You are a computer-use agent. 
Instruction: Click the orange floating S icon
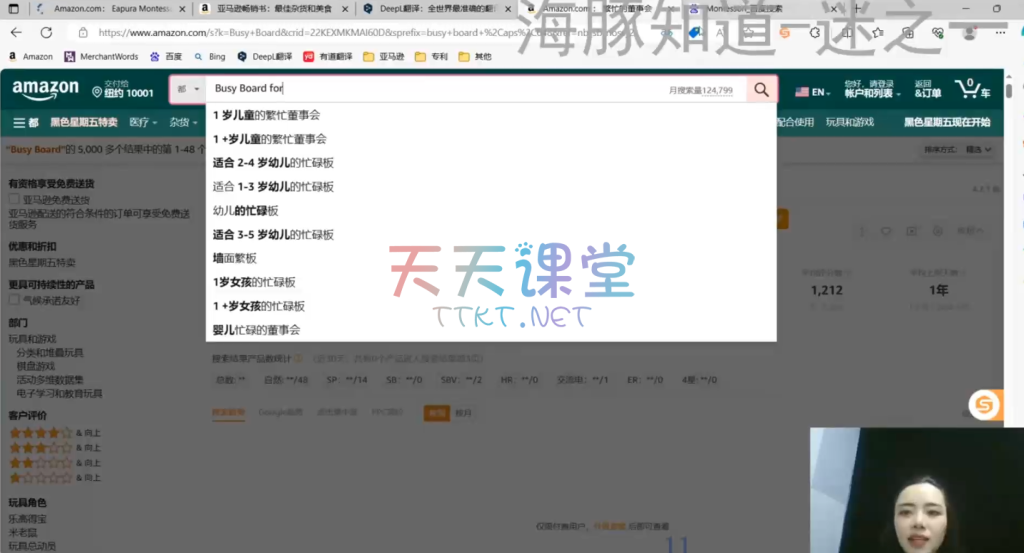tap(985, 405)
